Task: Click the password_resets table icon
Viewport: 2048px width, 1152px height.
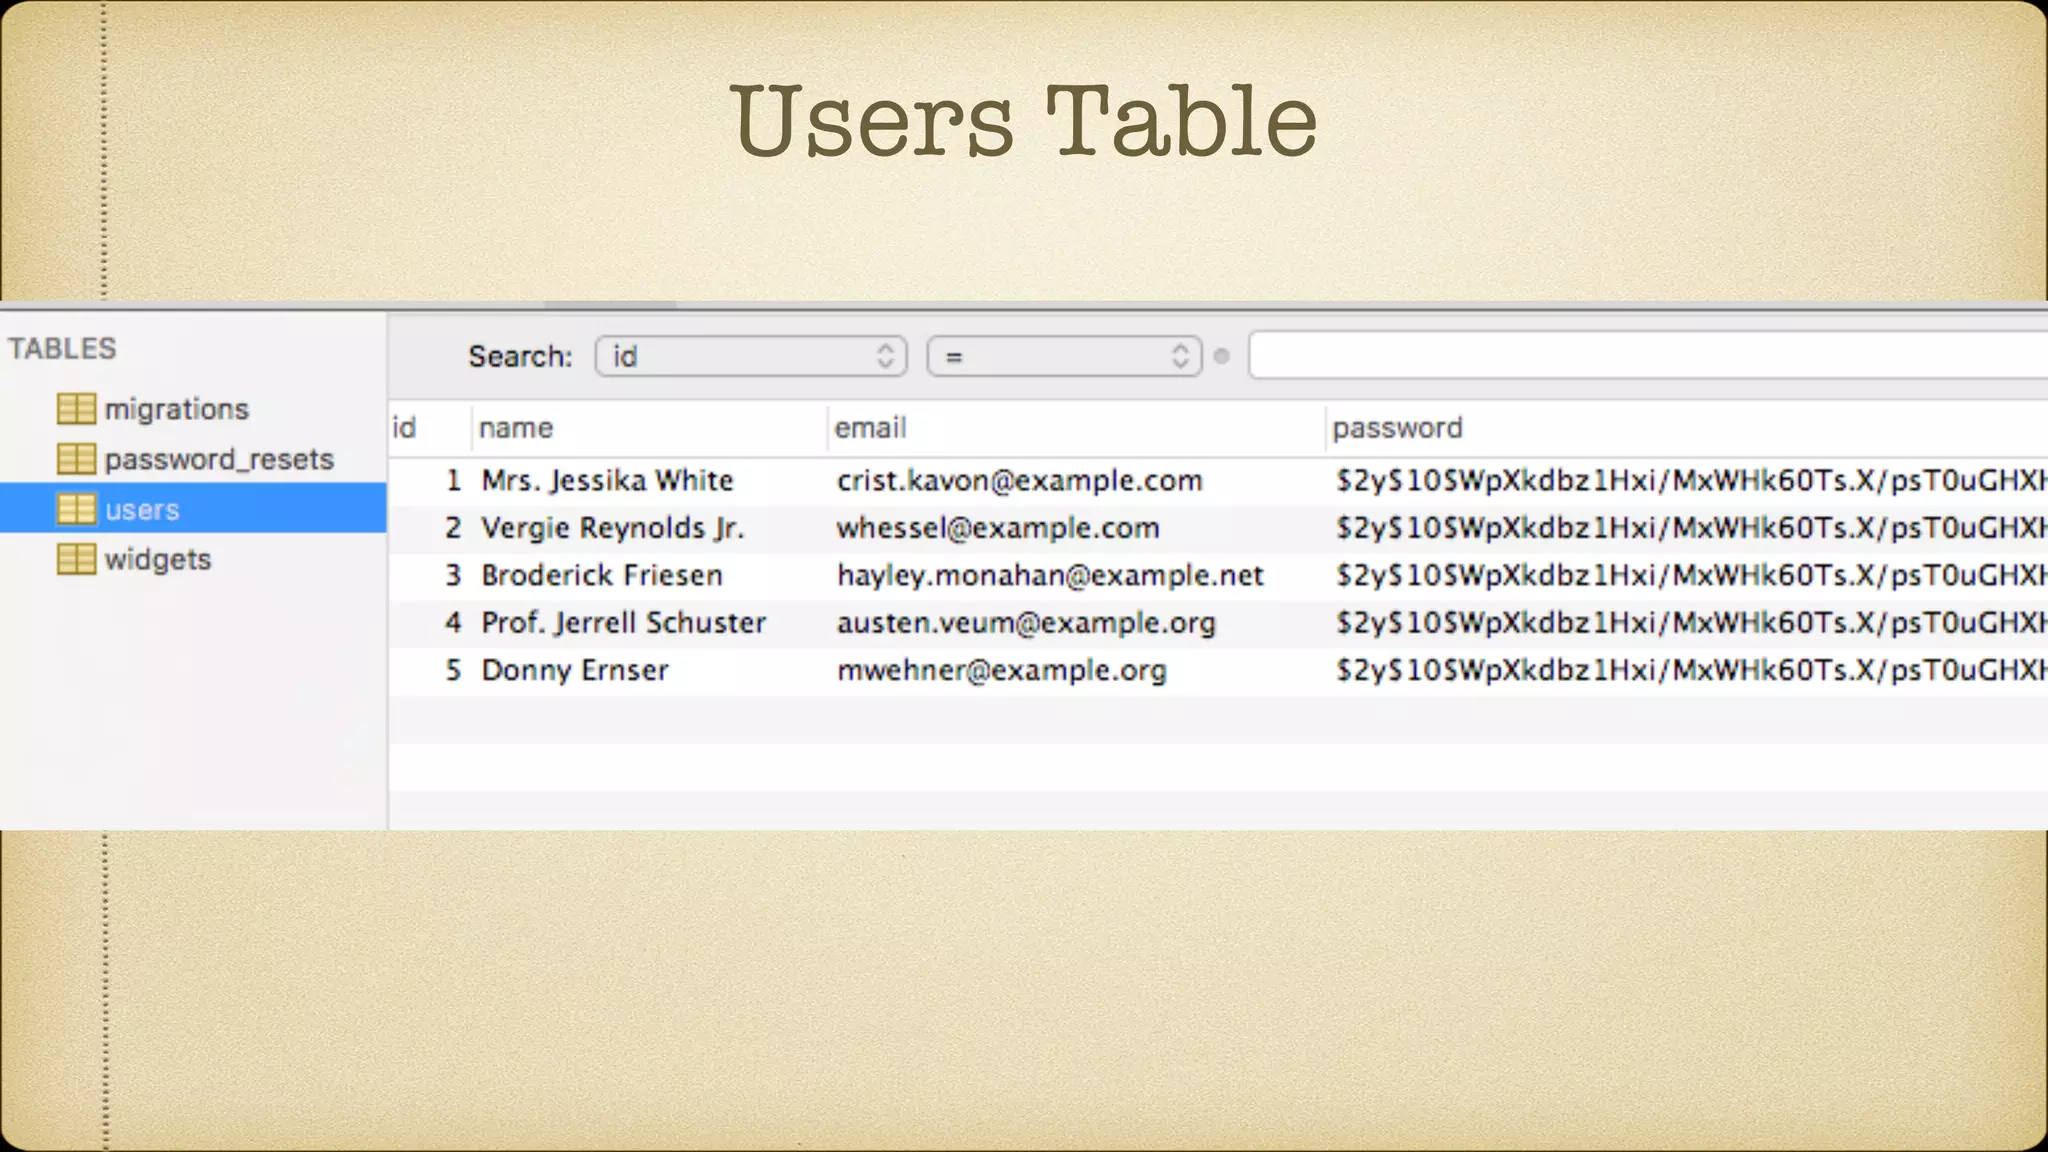Action: pyautogui.click(x=77, y=459)
